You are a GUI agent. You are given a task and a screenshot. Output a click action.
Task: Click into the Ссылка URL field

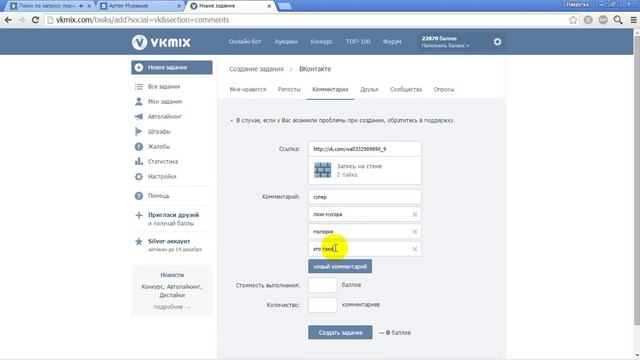tap(365, 149)
